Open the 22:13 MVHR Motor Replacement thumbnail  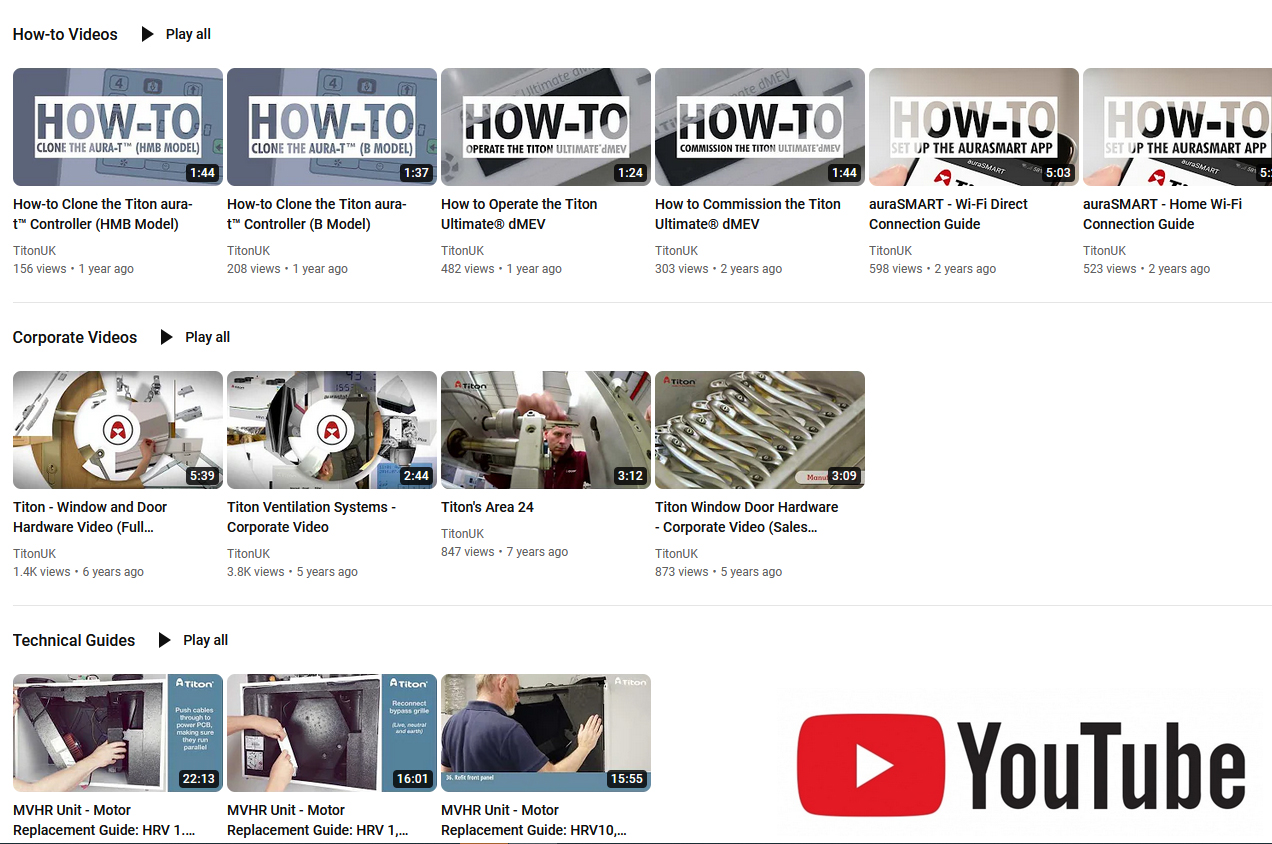118,733
